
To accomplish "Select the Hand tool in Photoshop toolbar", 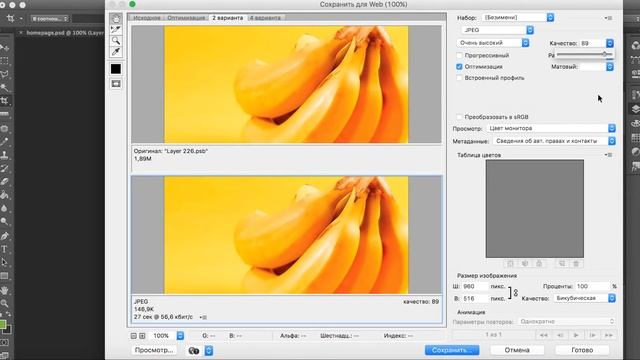I will tap(4, 290).
